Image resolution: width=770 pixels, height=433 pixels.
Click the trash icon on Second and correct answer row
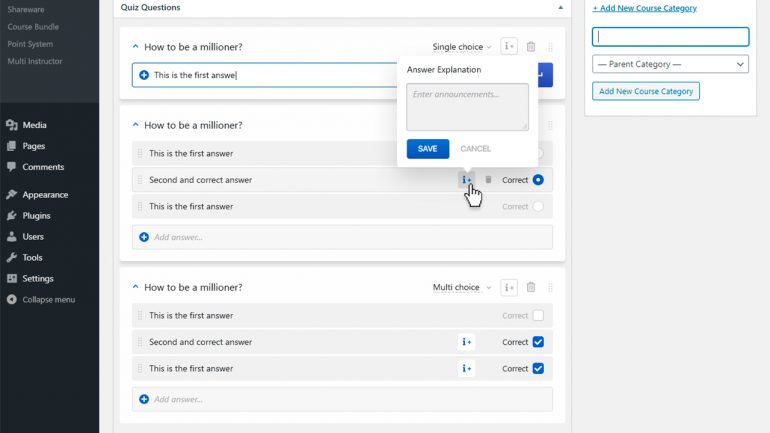[488, 180]
